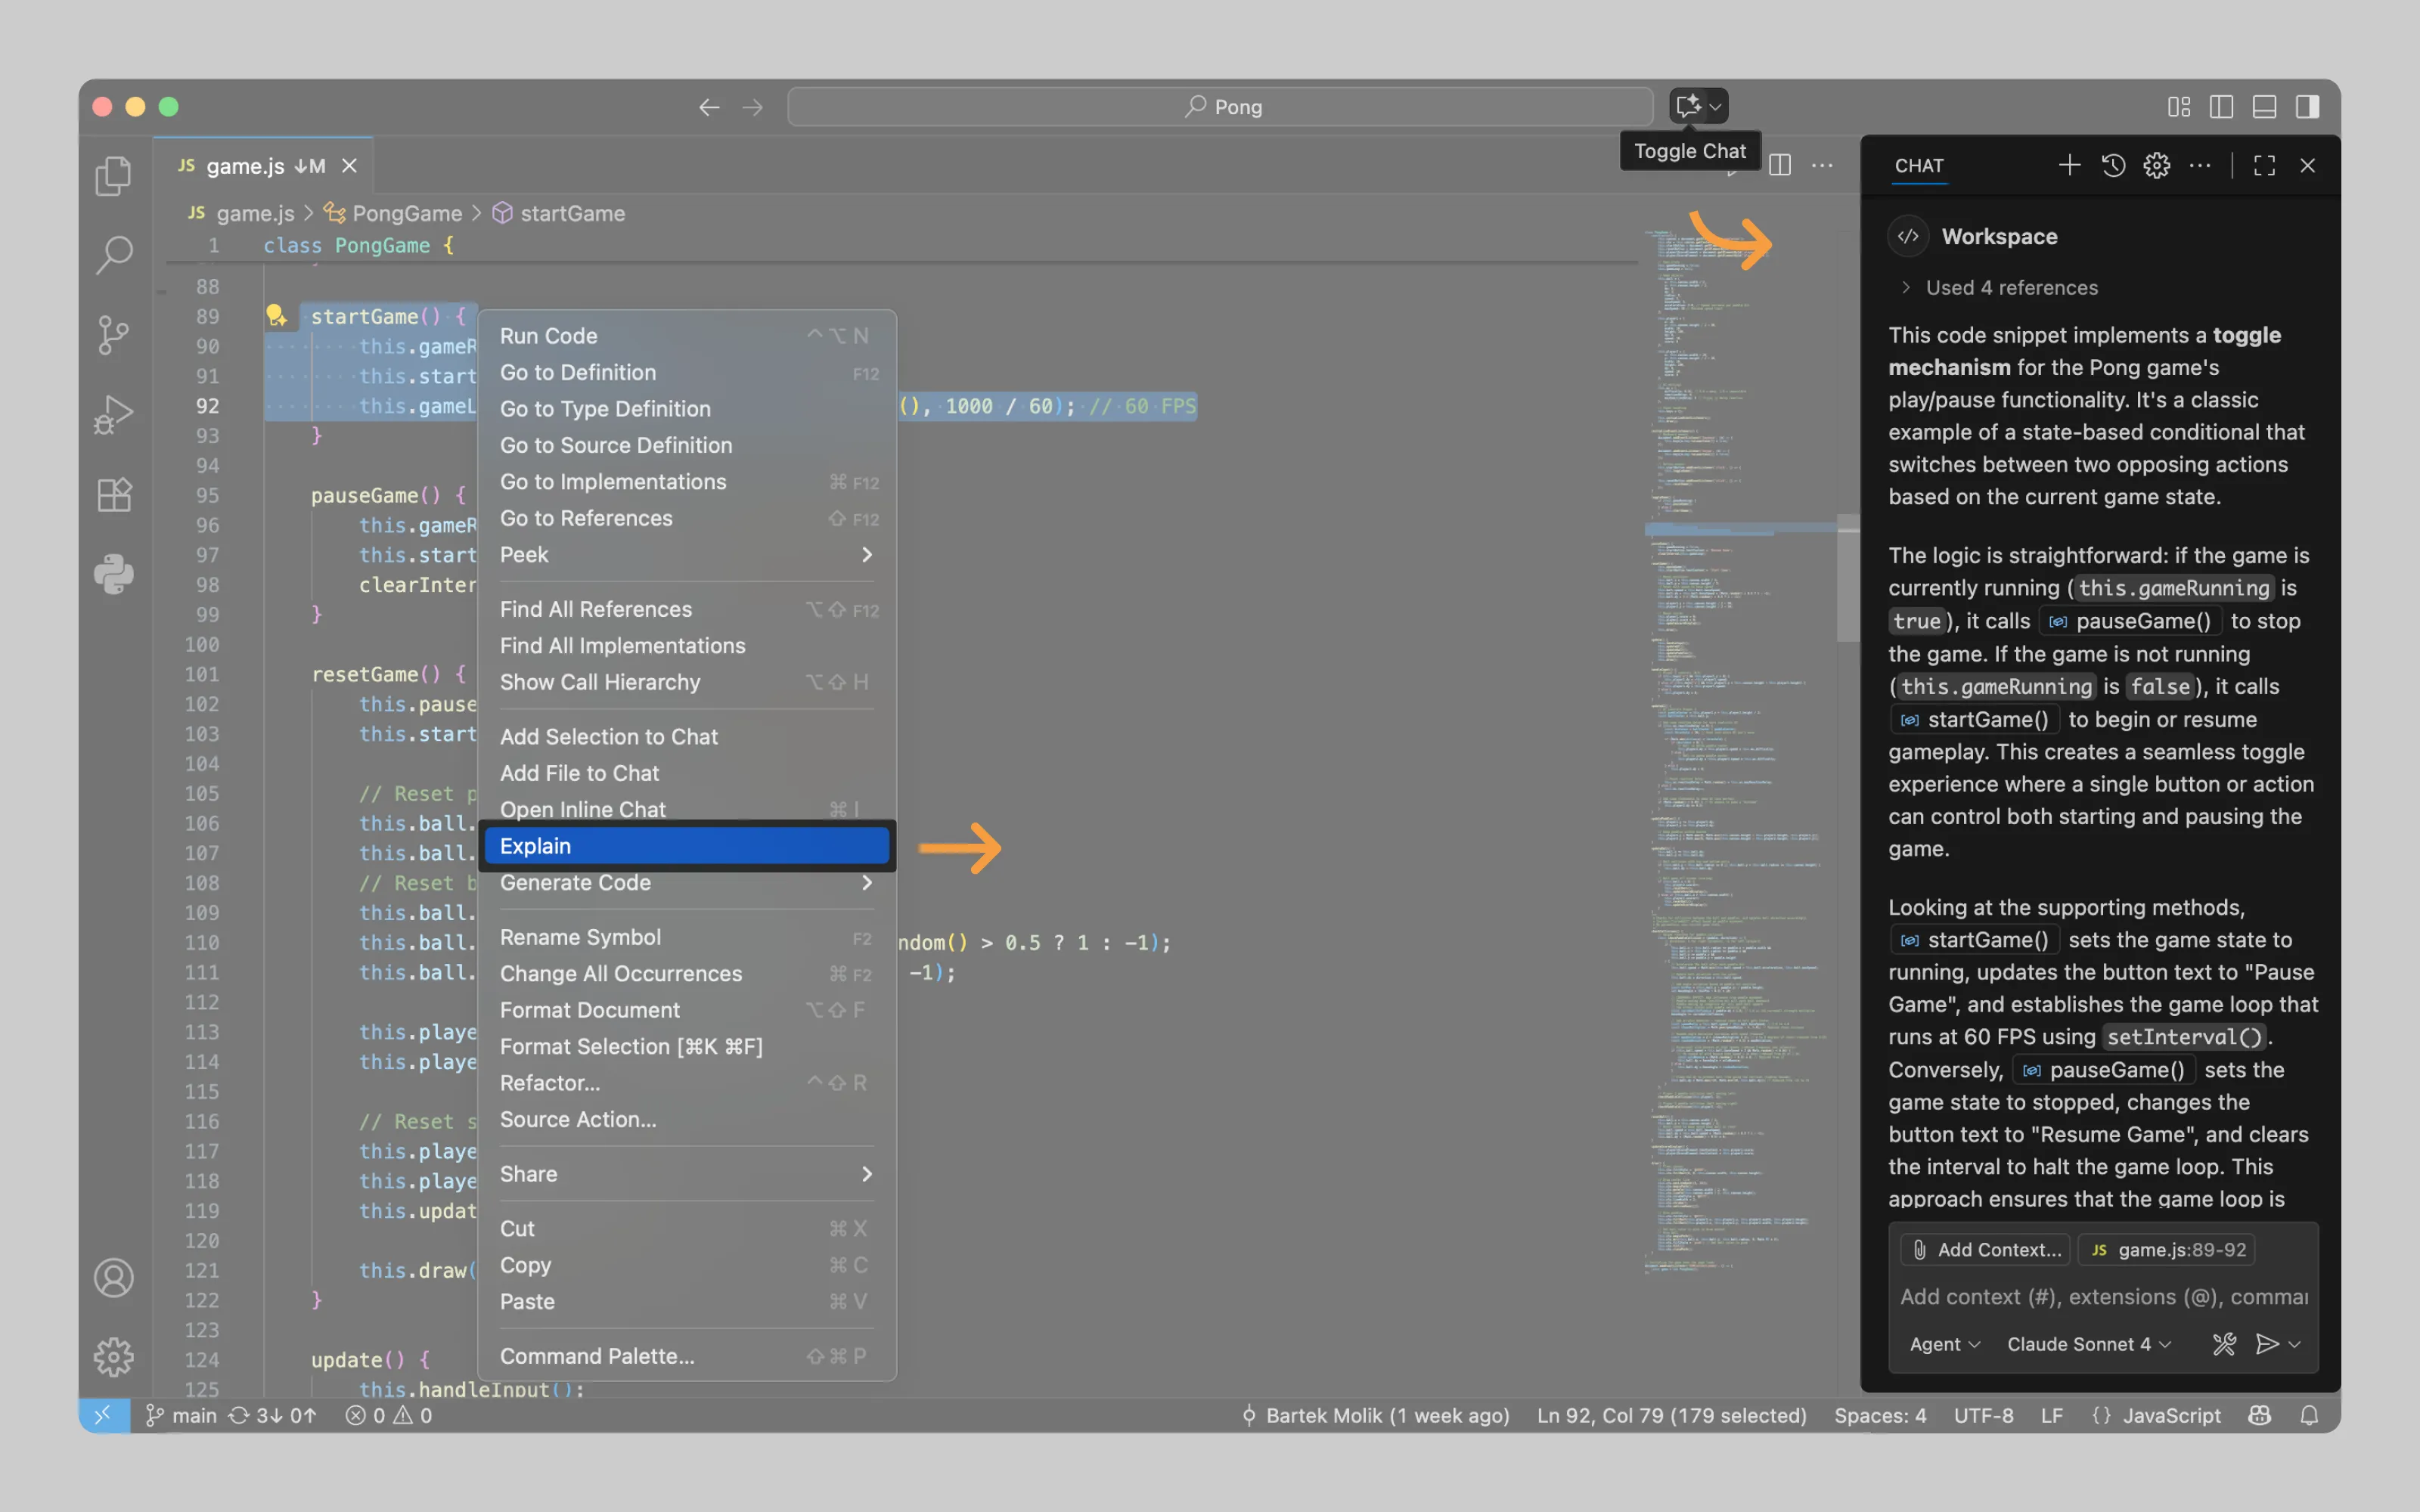Open the Extensions view in activity bar
This screenshot has width=2420, height=1512.
113,494
